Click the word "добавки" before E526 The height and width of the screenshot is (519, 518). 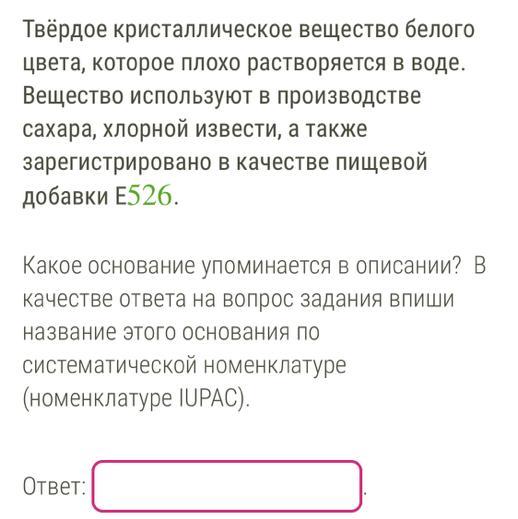pyautogui.click(x=65, y=195)
